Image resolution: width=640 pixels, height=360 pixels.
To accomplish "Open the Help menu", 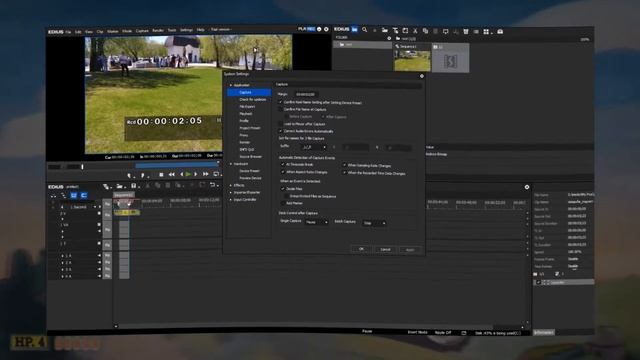I will 200,30.
